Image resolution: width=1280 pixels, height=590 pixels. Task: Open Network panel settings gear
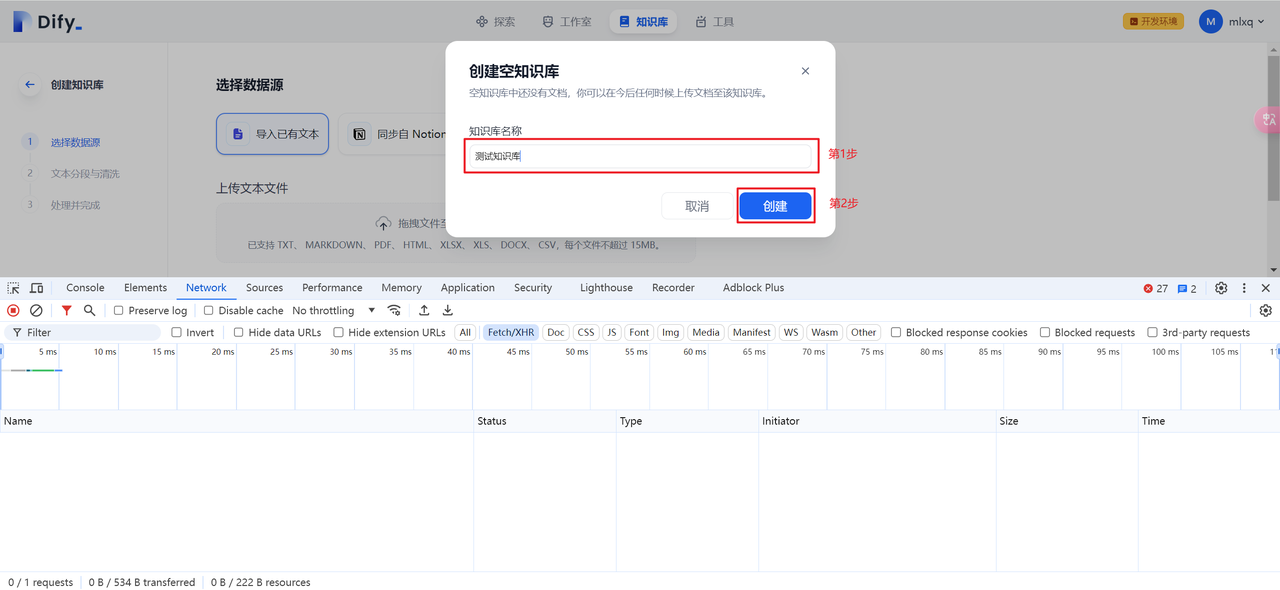tap(1265, 311)
